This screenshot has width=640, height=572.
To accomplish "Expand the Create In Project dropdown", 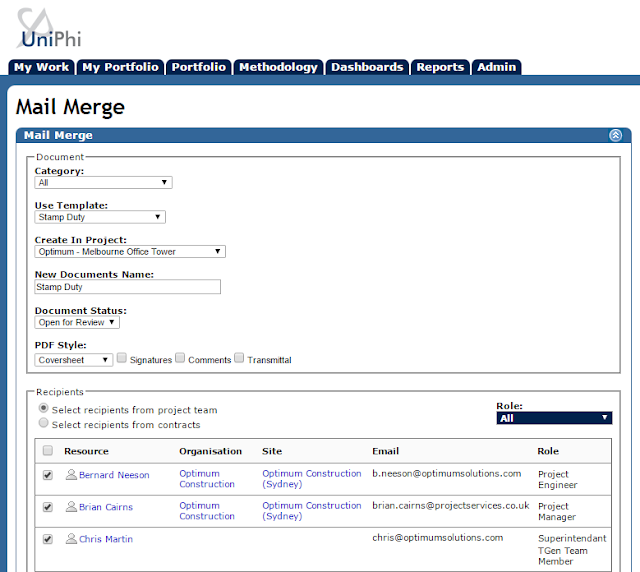I will (x=130, y=252).
